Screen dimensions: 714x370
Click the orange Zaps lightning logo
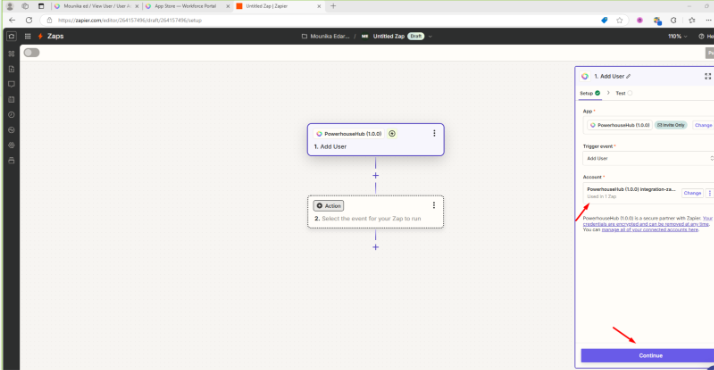[x=41, y=36]
